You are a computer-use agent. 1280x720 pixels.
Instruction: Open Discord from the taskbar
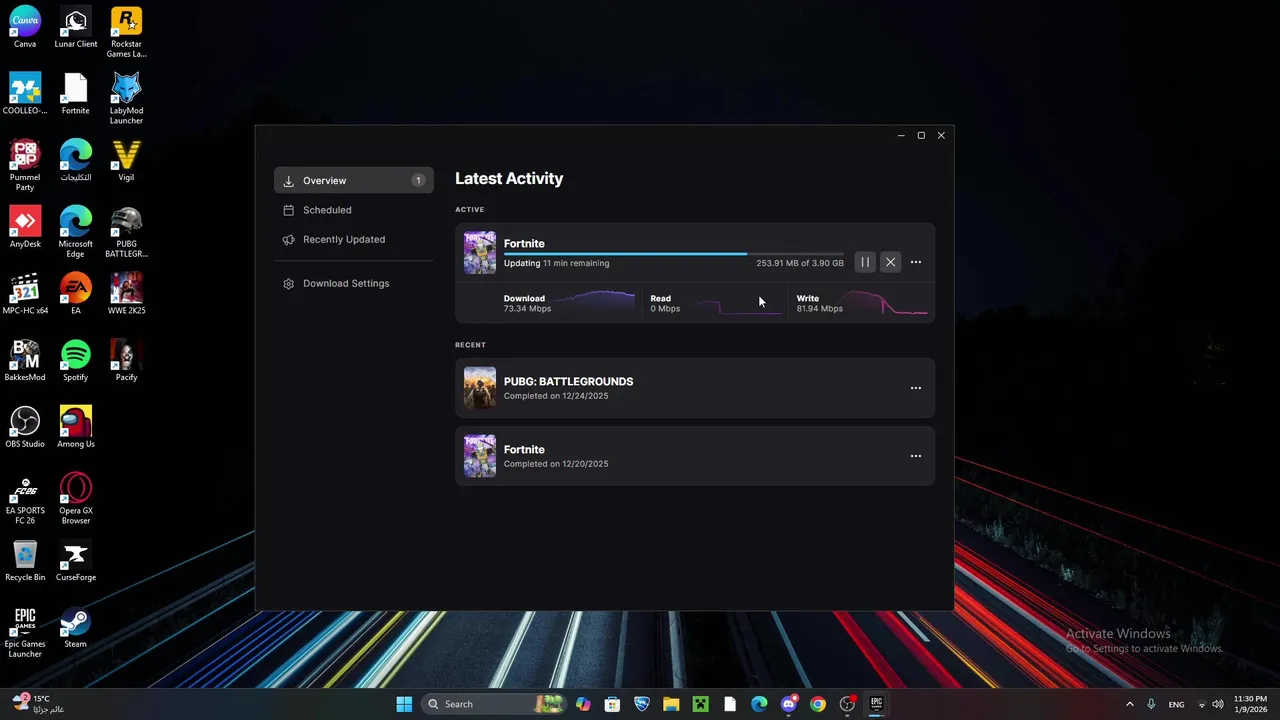point(789,704)
